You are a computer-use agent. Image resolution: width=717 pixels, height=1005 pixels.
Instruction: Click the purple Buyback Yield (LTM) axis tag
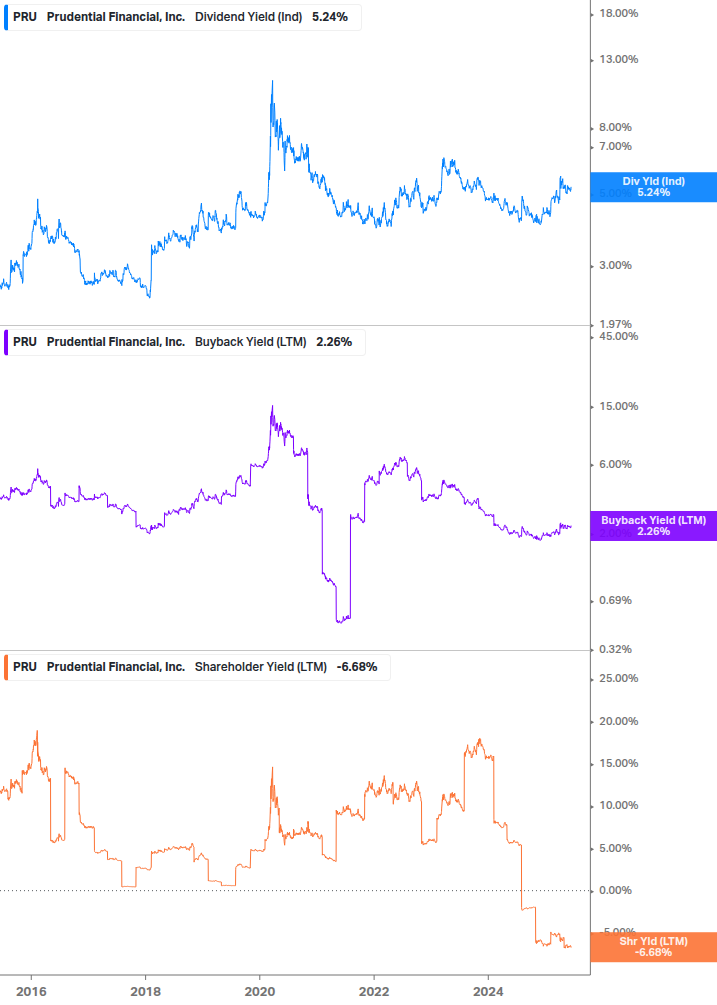pyautogui.click(x=654, y=526)
